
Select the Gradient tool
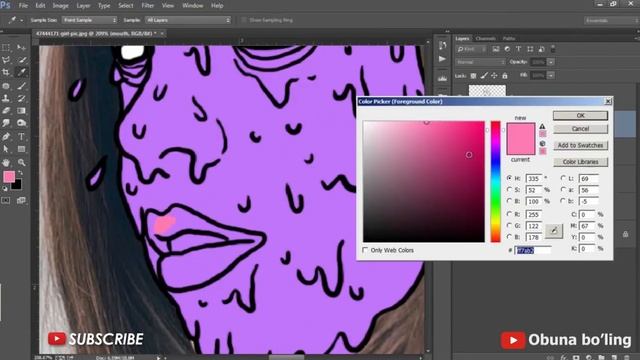tap(22, 111)
